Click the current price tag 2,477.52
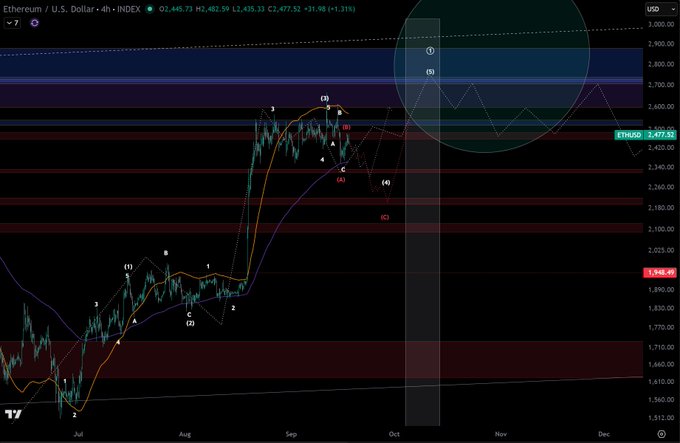 click(661, 135)
